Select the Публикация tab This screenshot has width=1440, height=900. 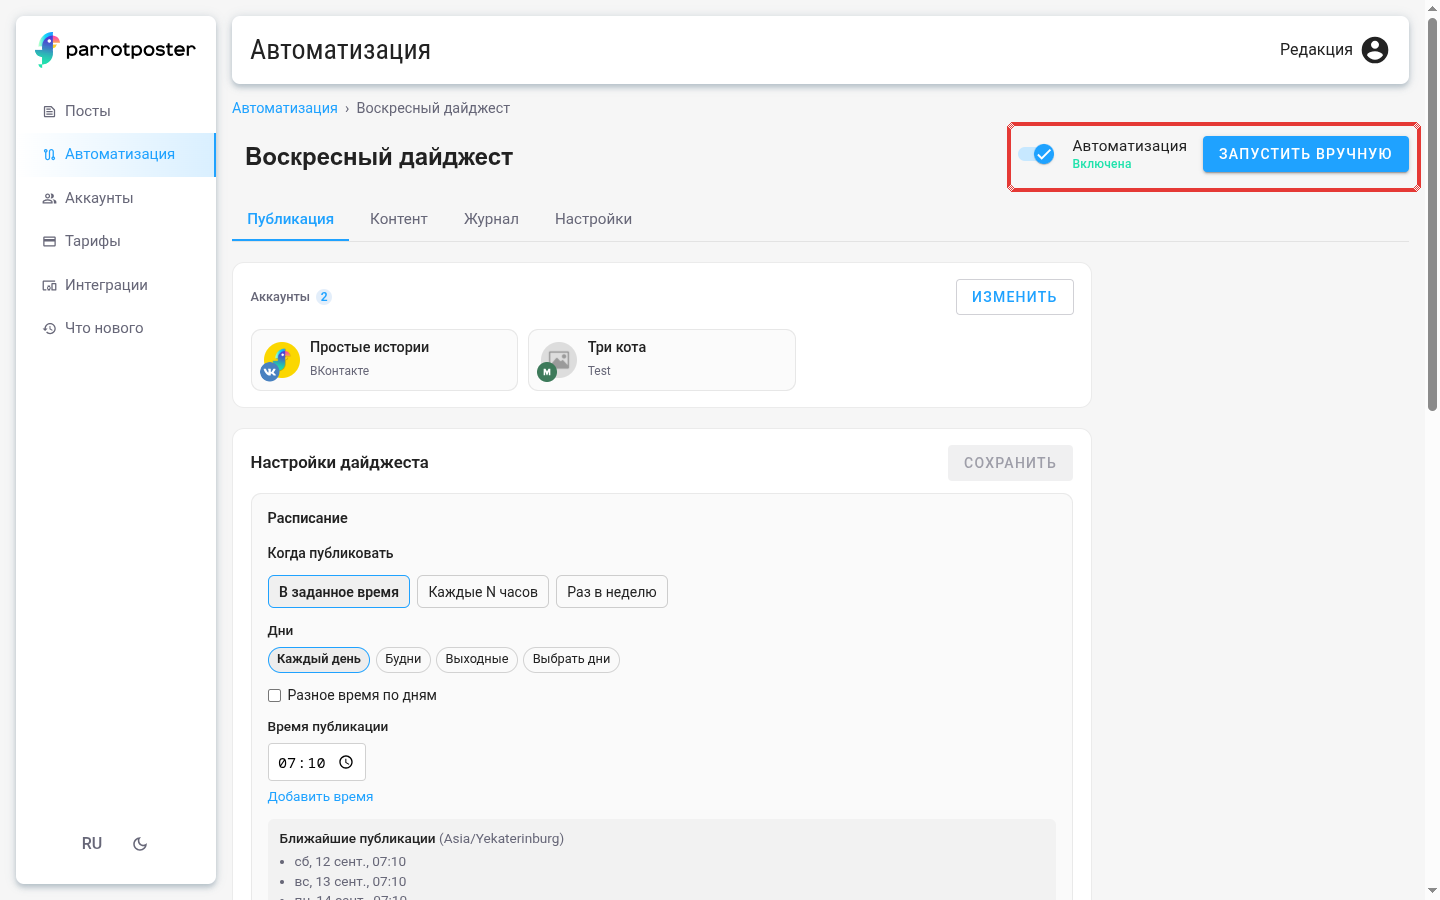coord(290,219)
